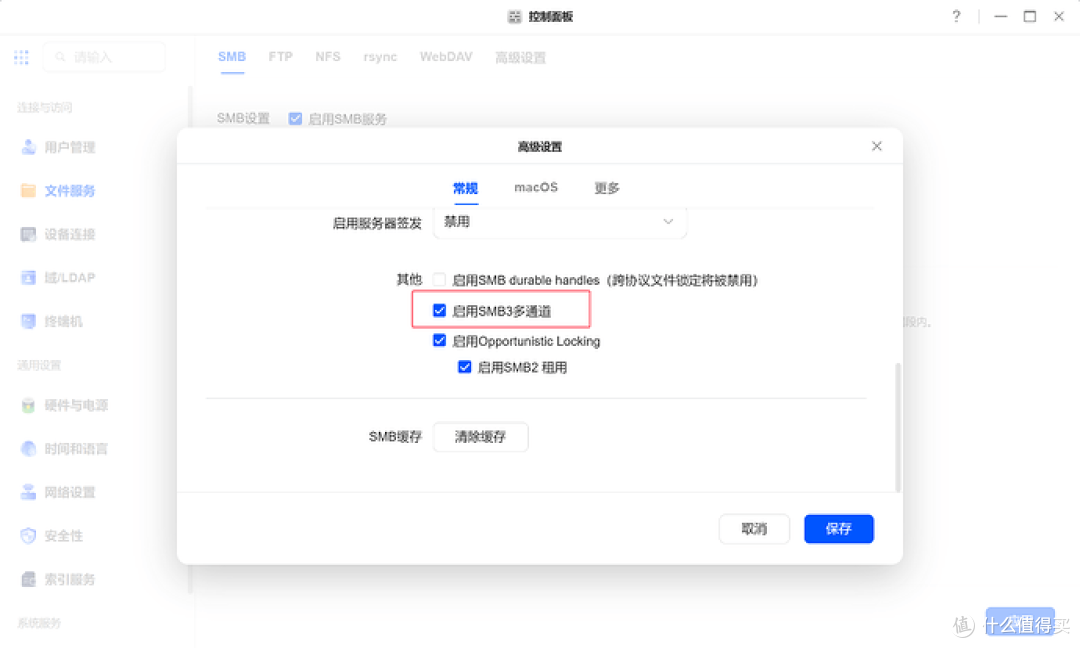
Task: Disable 启用Opportunistic Locking
Action: 439,340
